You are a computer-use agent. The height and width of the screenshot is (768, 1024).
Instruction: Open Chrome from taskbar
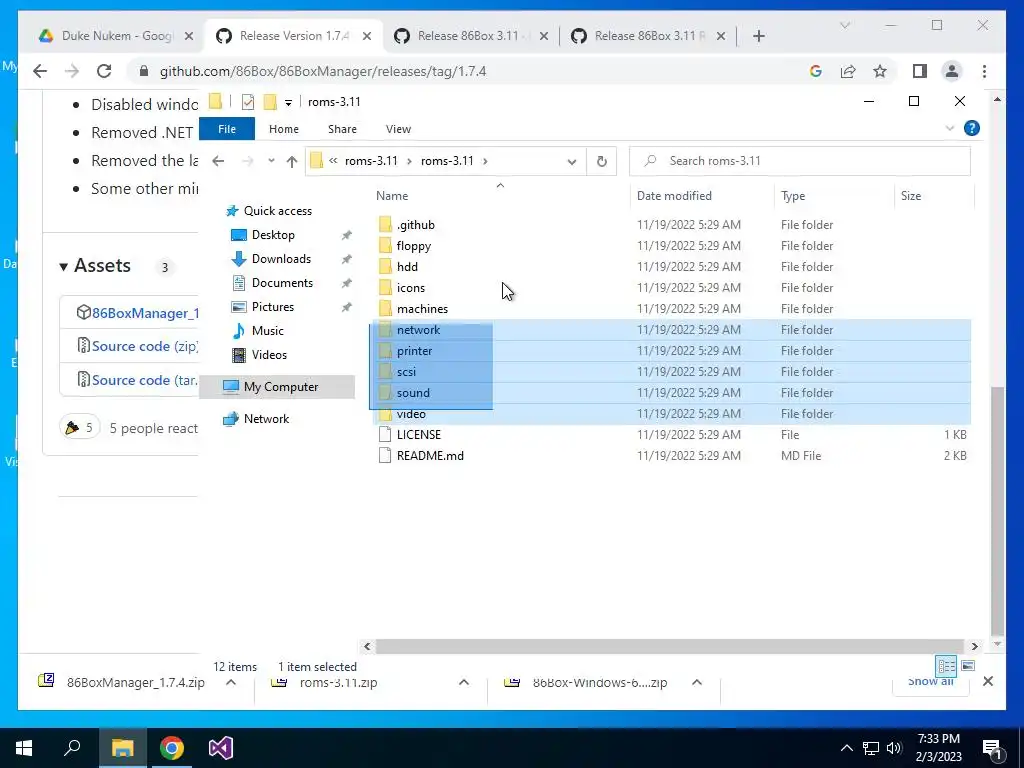(x=172, y=748)
